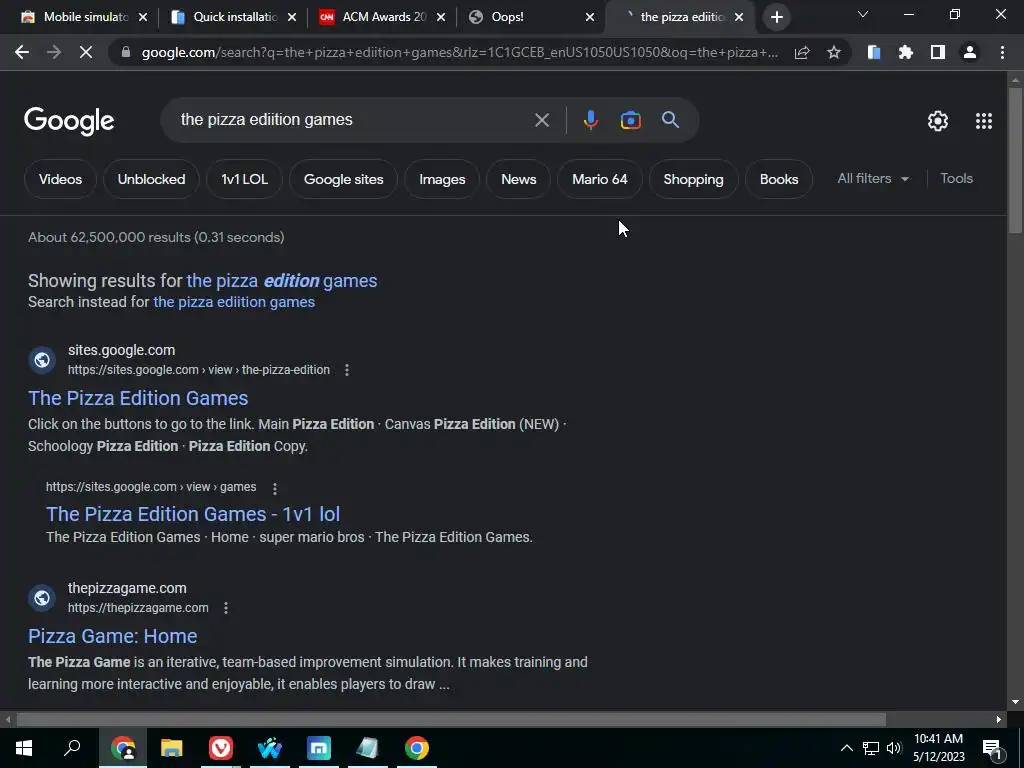This screenshot has height=768, width=1024.
Task: Switch to Images results
Action: click(442, 179)
